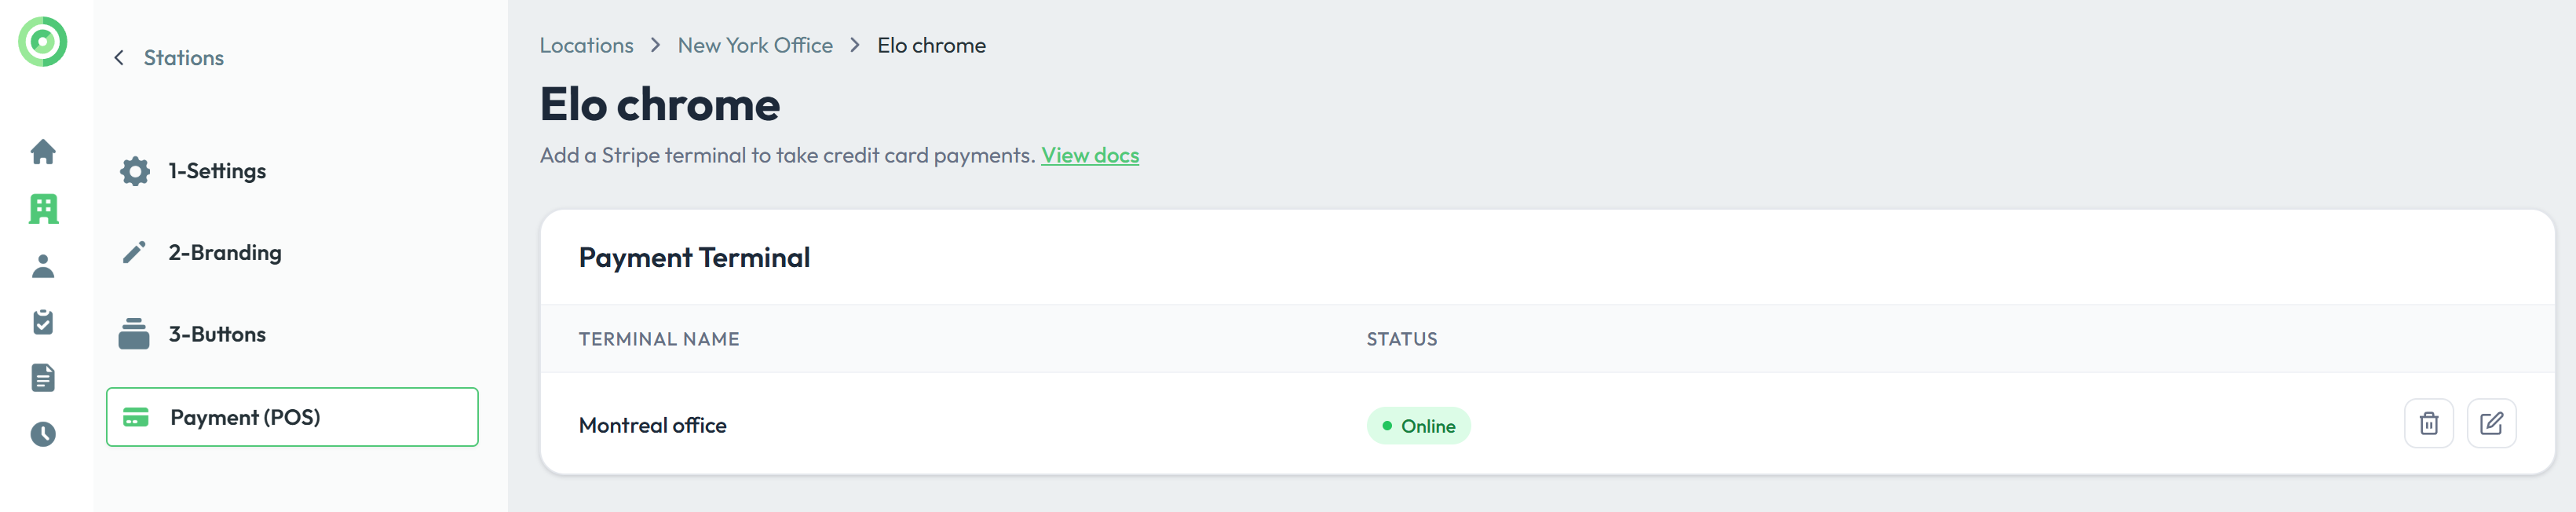Click the Online status badge
The image size is (2576, 512).
(x=1418, y=426)
